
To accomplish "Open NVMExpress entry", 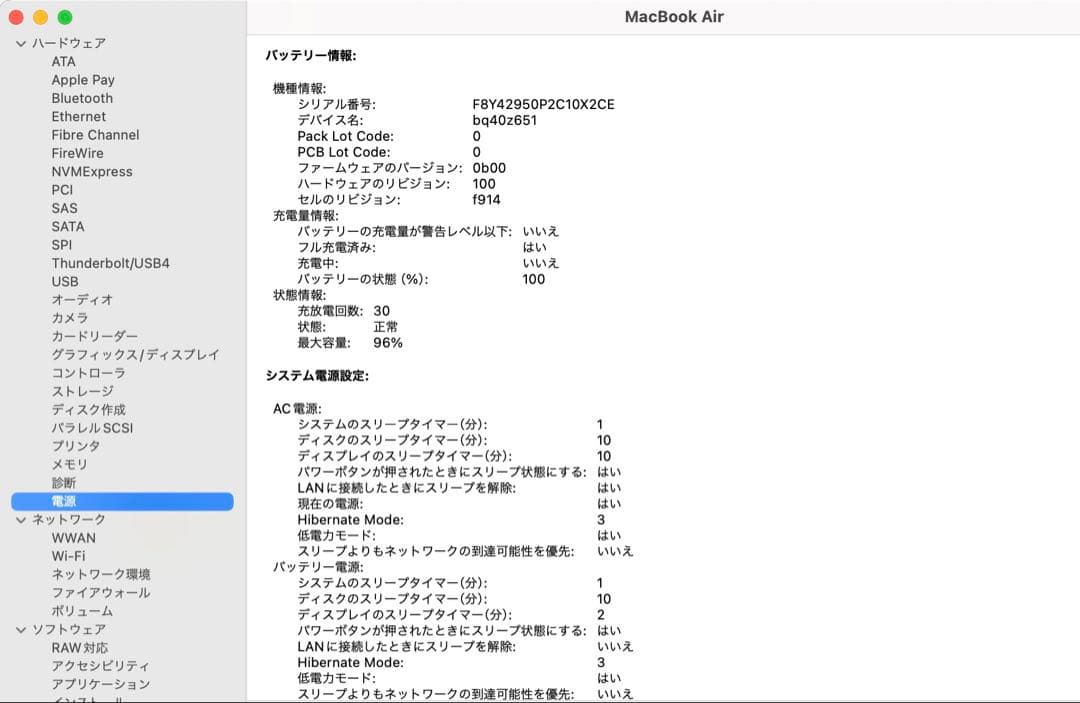I will (92, 171).
